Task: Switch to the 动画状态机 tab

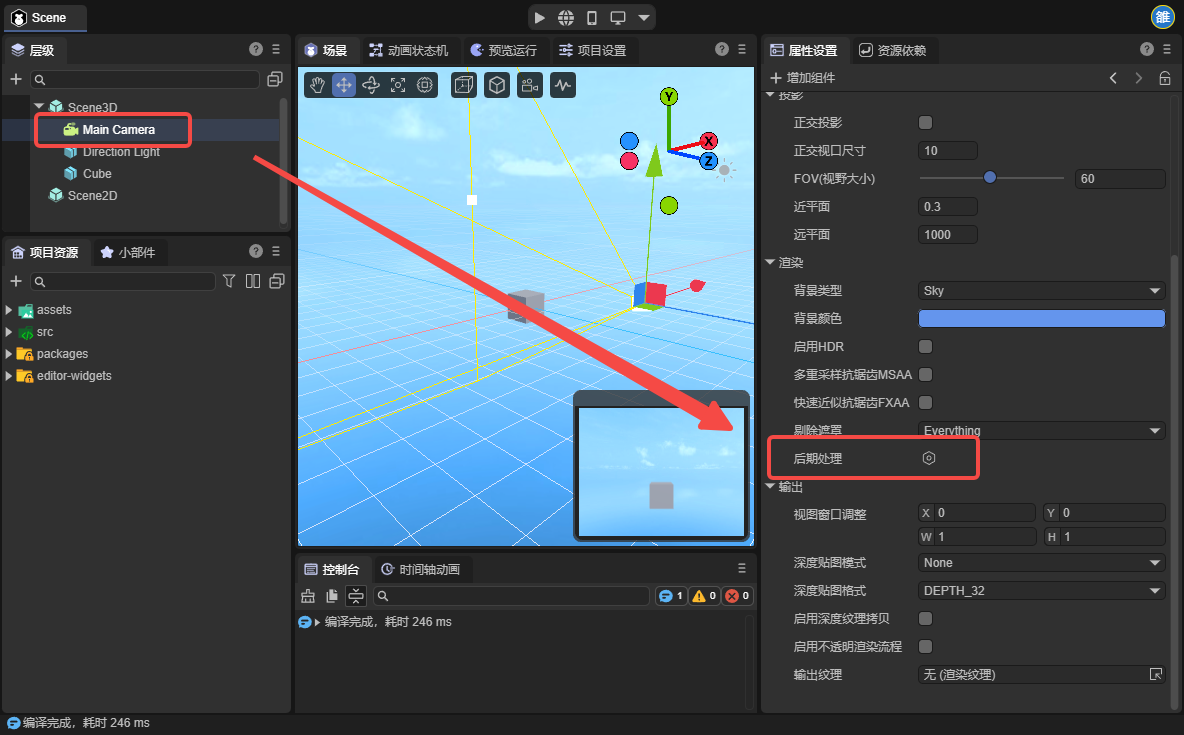Action: (x=409, y=50)
